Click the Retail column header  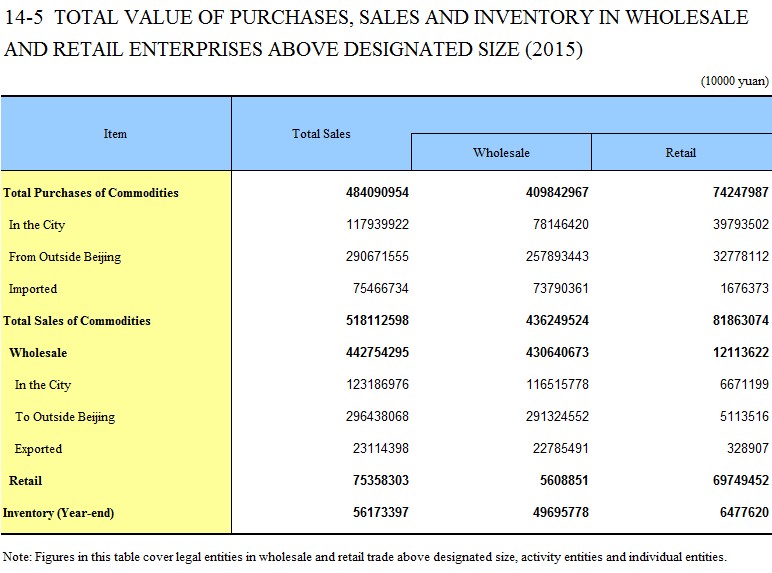point(681,153)
